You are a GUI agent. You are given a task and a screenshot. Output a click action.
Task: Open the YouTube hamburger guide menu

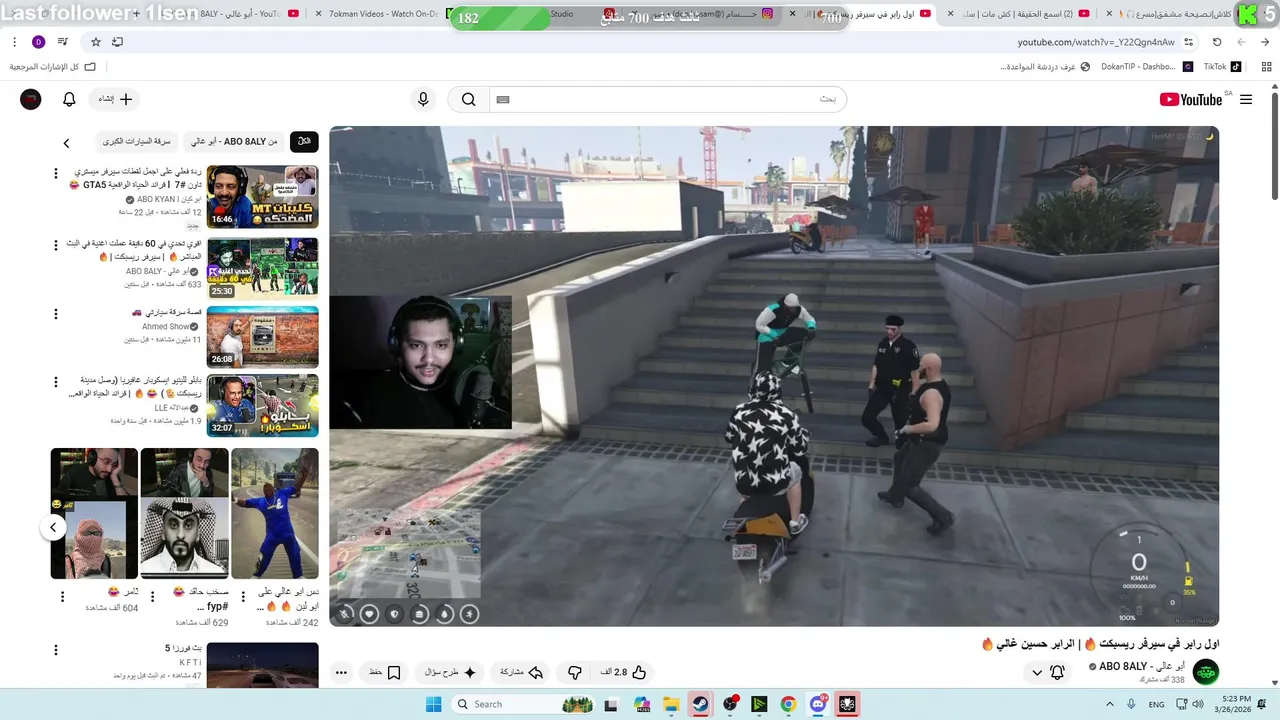click(1246, 99)
